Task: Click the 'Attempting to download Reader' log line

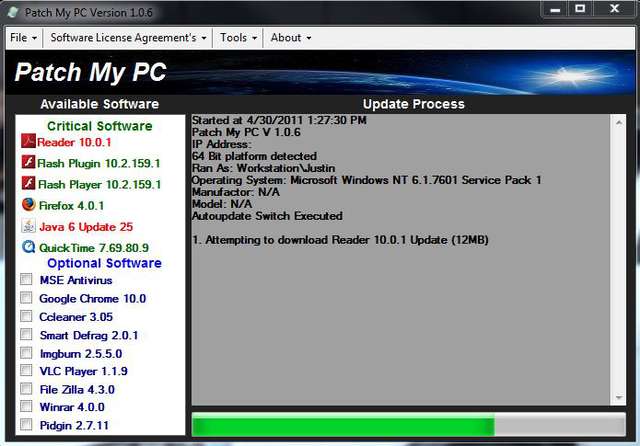Action: [340, 240]
